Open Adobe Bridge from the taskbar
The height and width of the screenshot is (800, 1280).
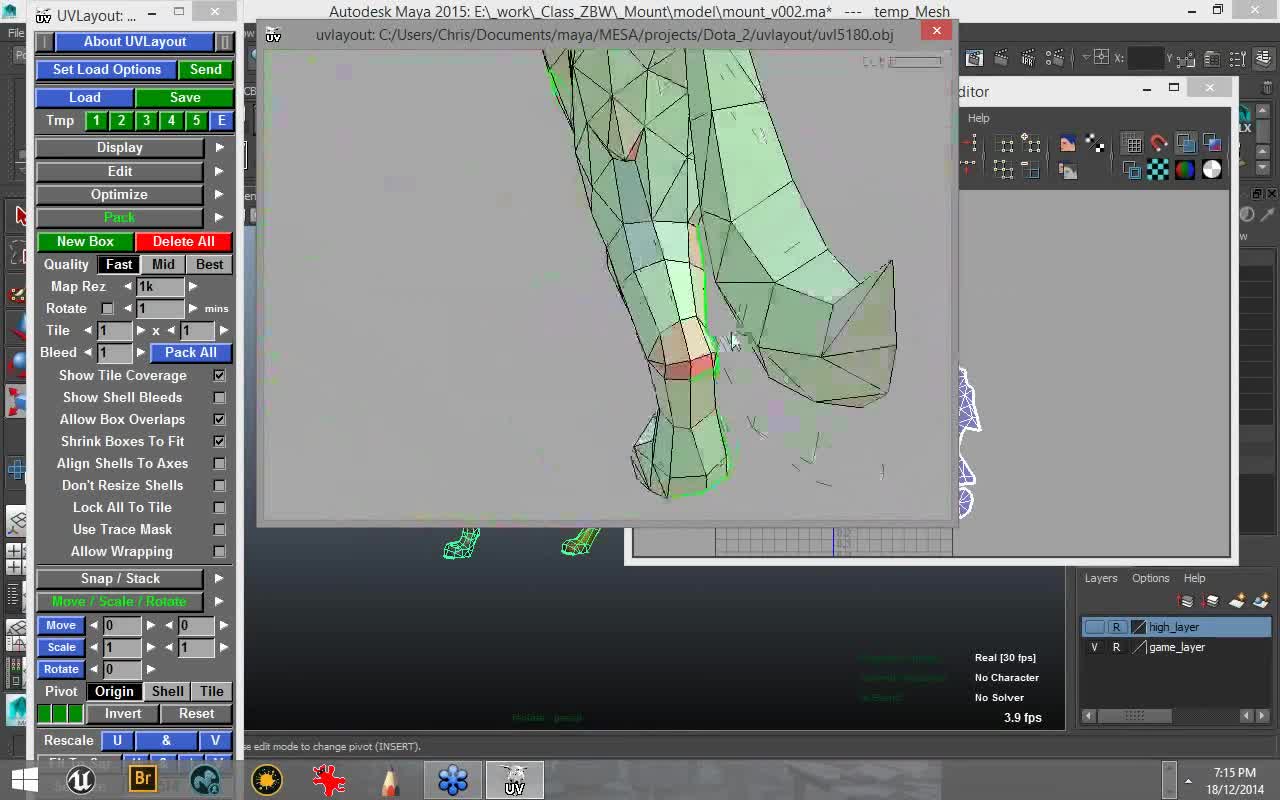[143, 780]
